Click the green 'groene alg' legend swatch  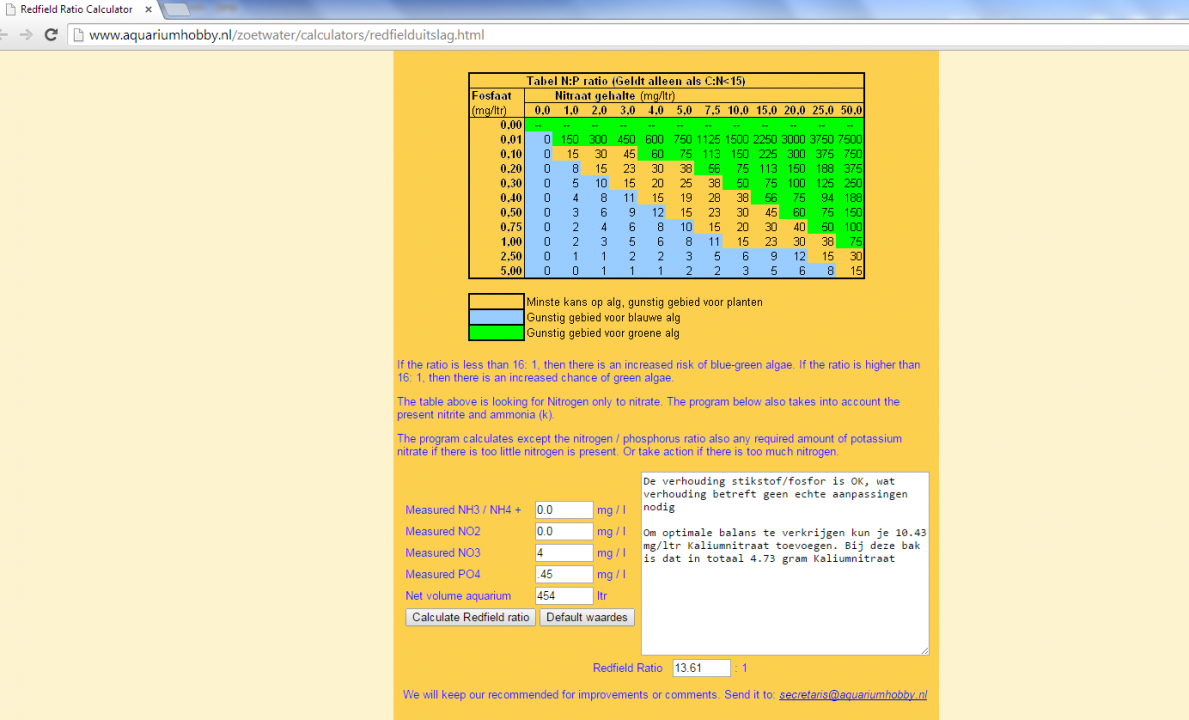pyautogui.click(x=497, y=332)
